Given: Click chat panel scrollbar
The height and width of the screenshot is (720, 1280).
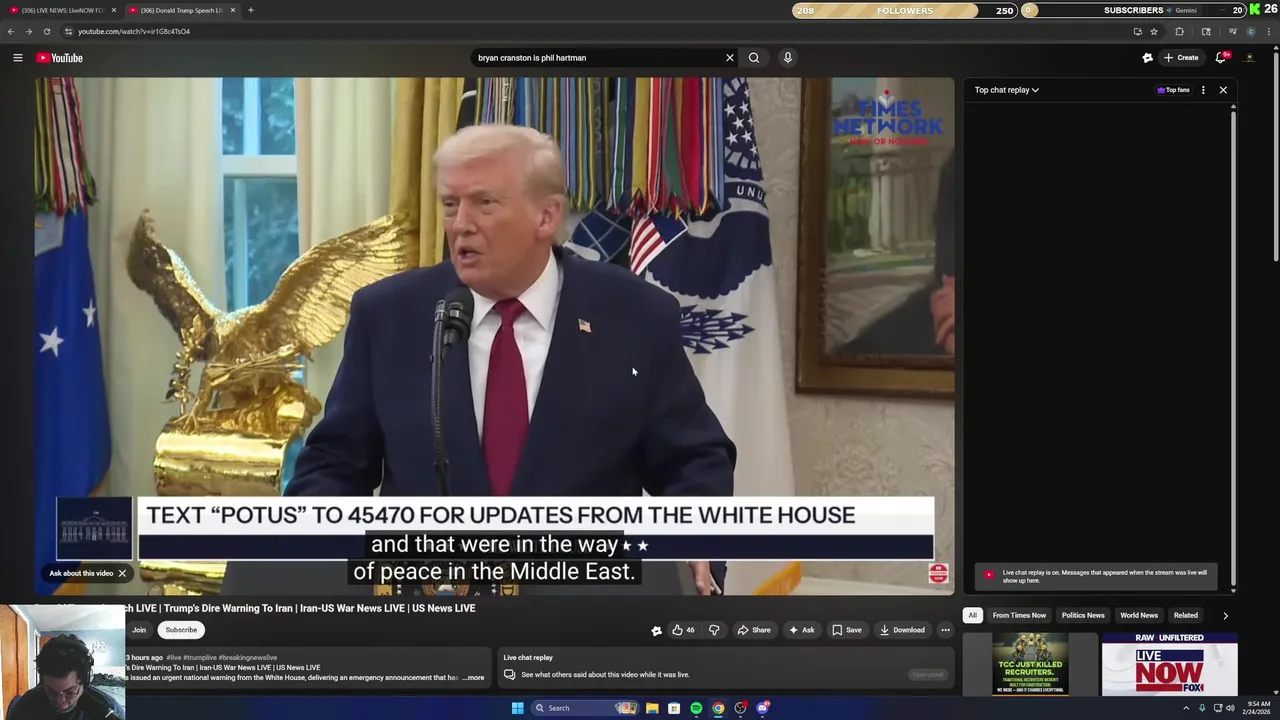Looking at the screenshot, I should (x=1233, y=350).
